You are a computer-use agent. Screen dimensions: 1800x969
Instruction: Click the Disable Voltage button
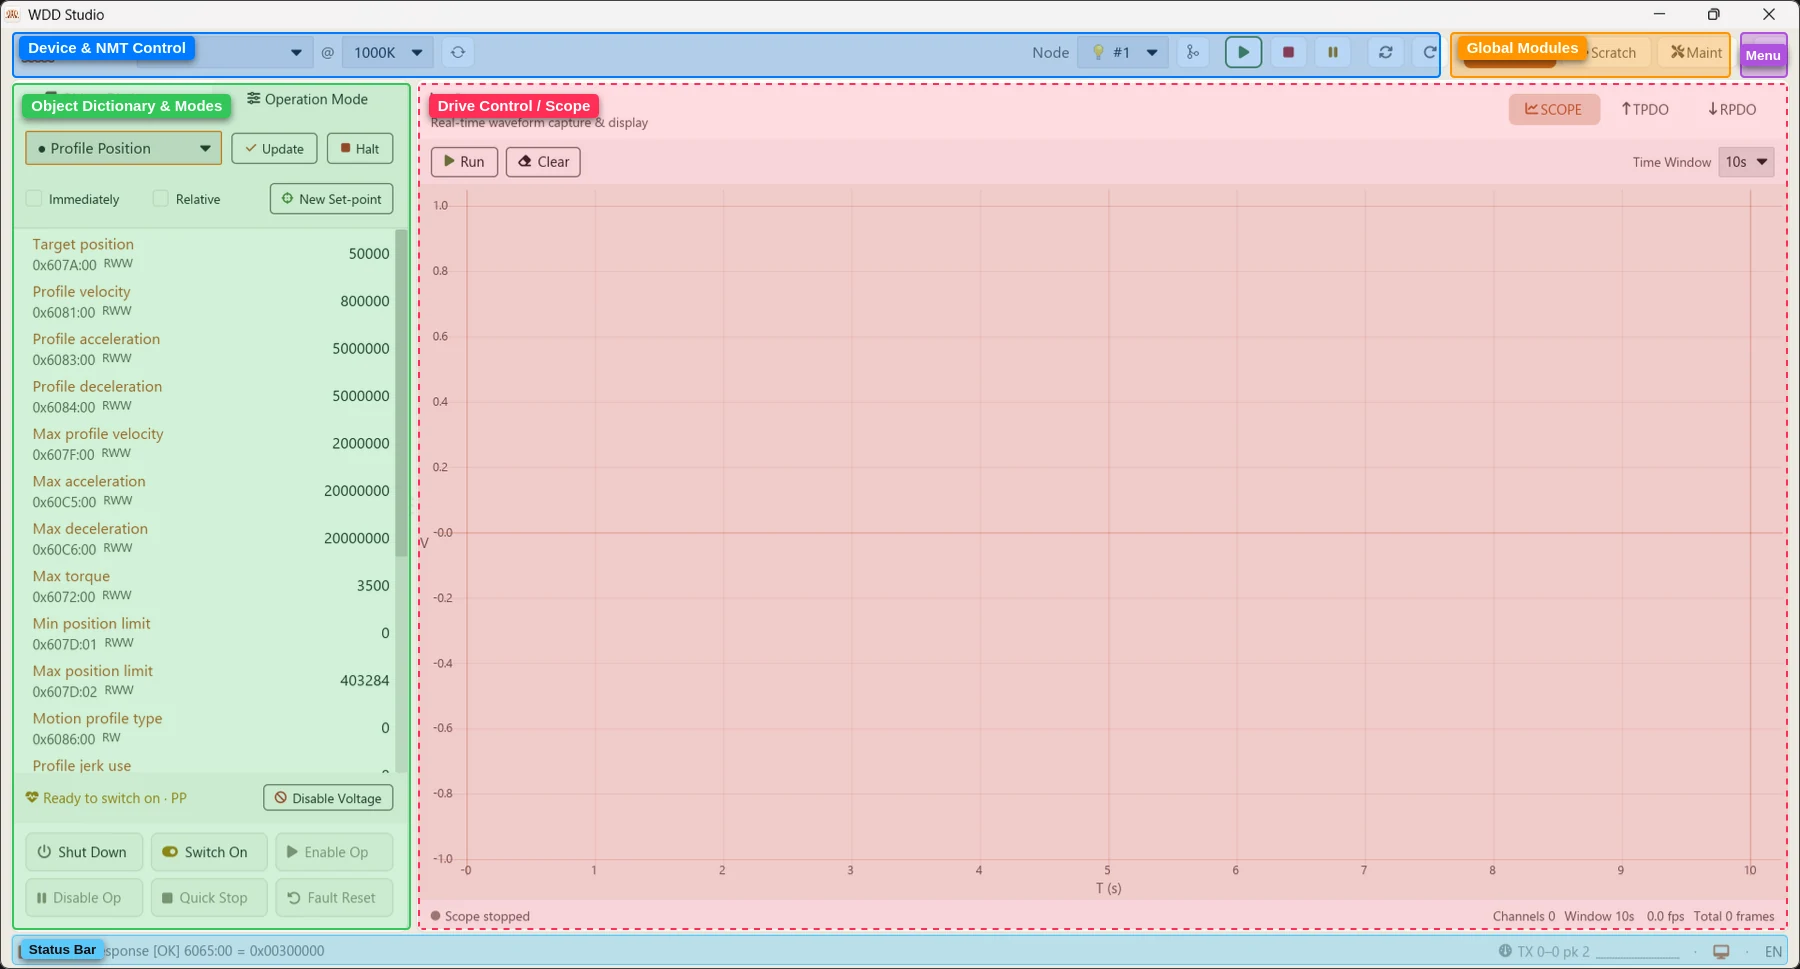tap(328, 798)
